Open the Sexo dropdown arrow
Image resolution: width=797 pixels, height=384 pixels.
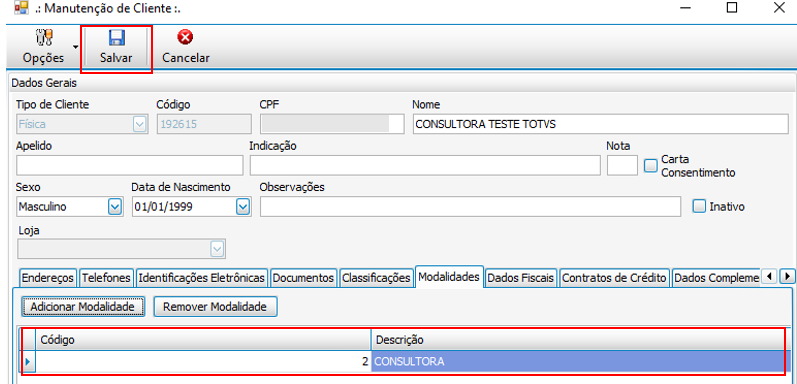tap(115, 206)
